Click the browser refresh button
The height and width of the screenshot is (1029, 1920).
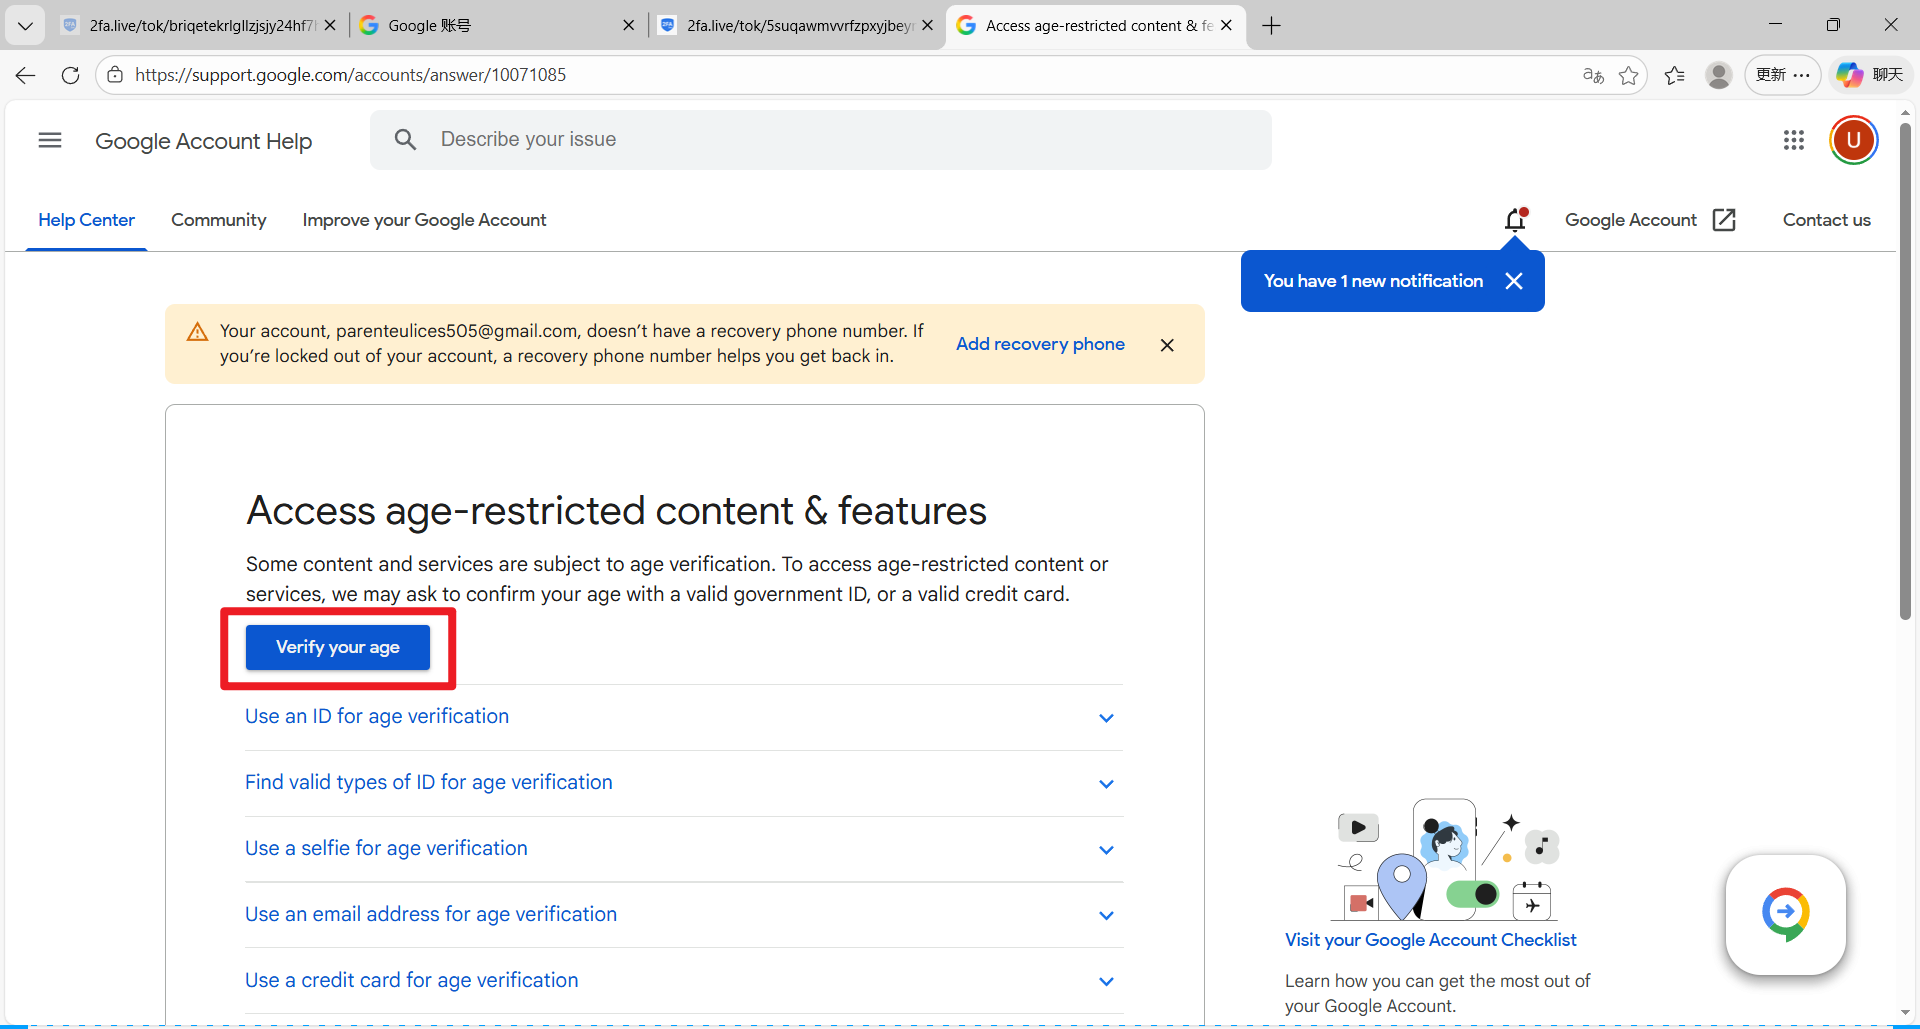pyautogui.click(x=70, y=75)
